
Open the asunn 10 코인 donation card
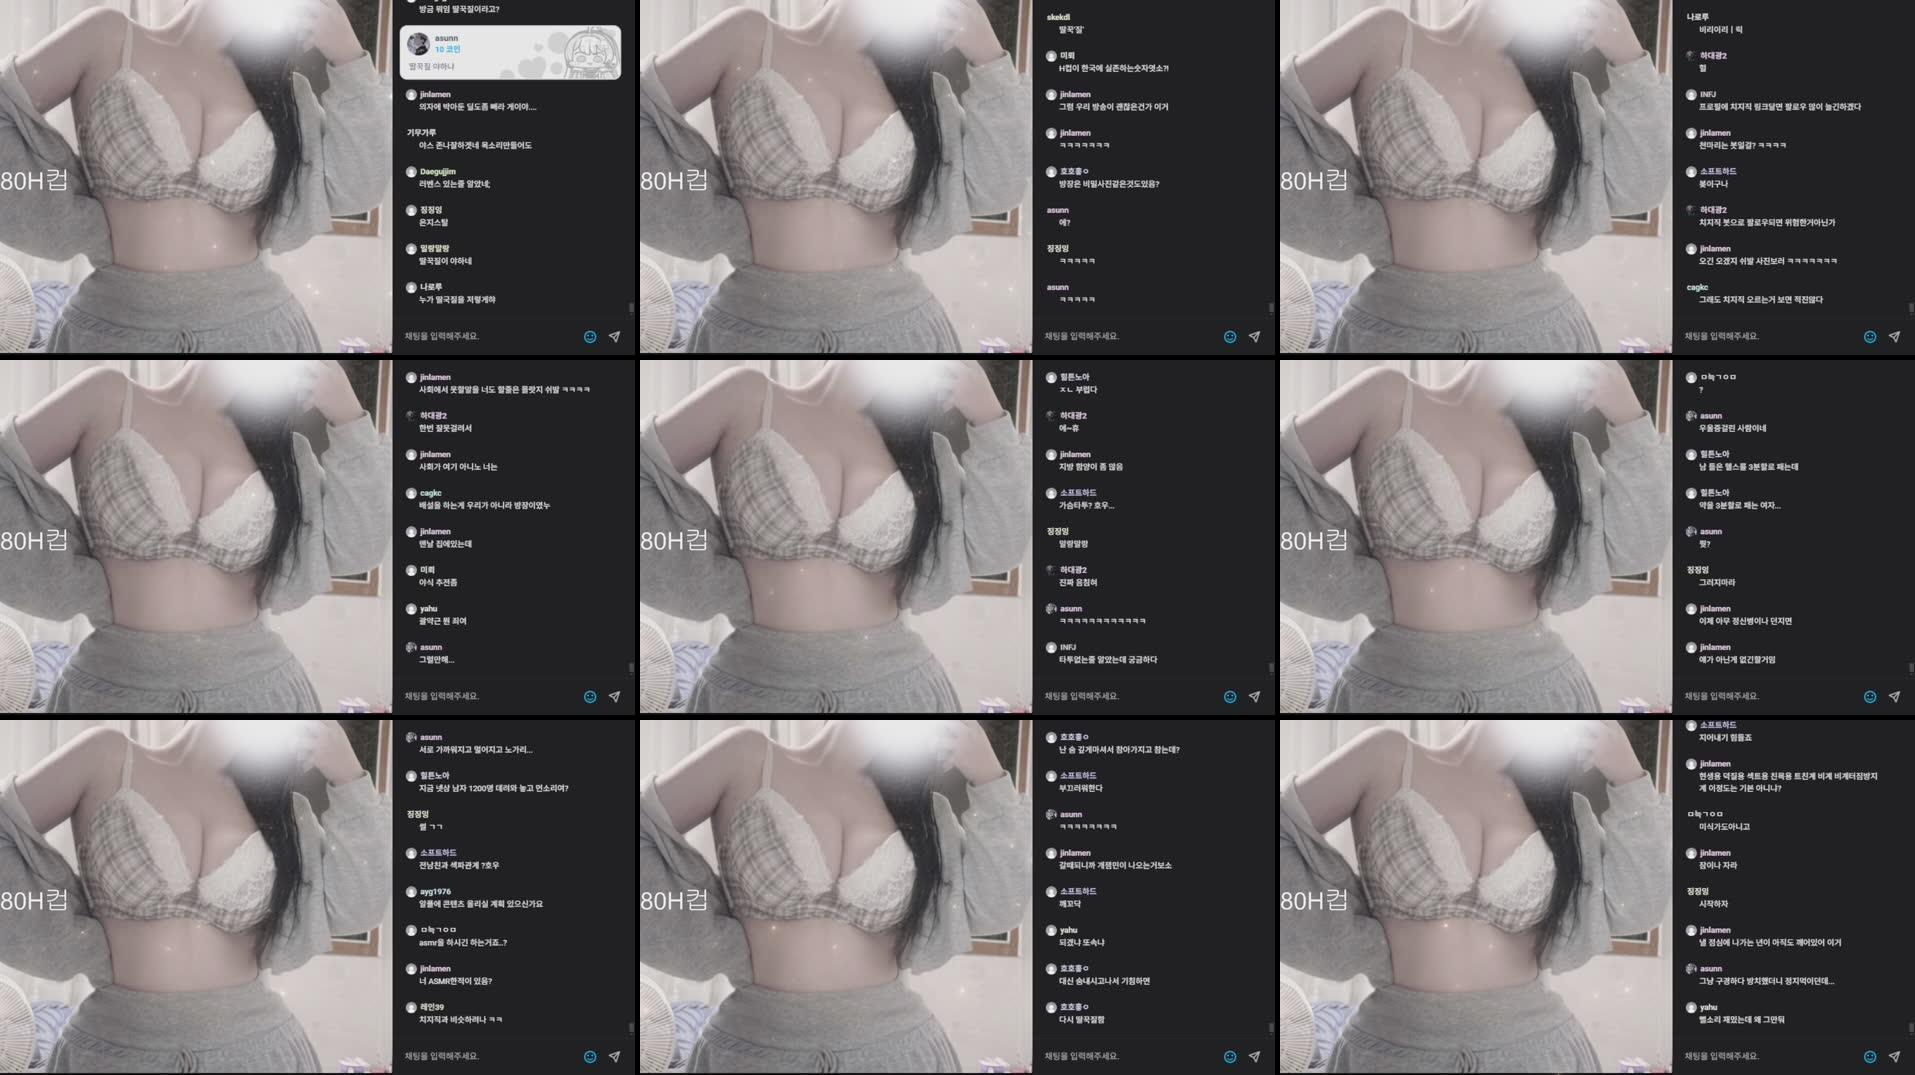[x=510, y=52]
